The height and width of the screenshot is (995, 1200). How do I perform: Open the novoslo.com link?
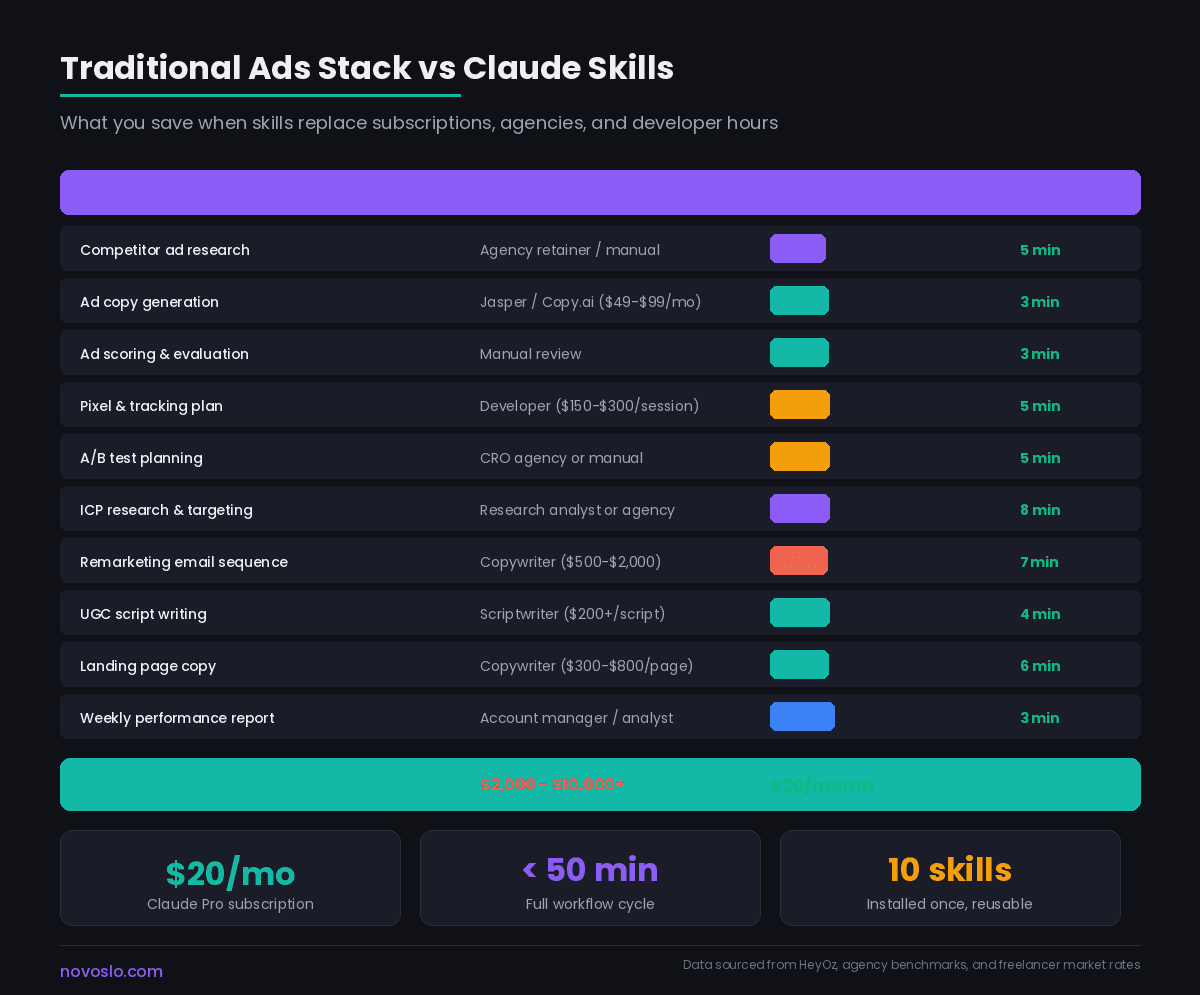111,971
